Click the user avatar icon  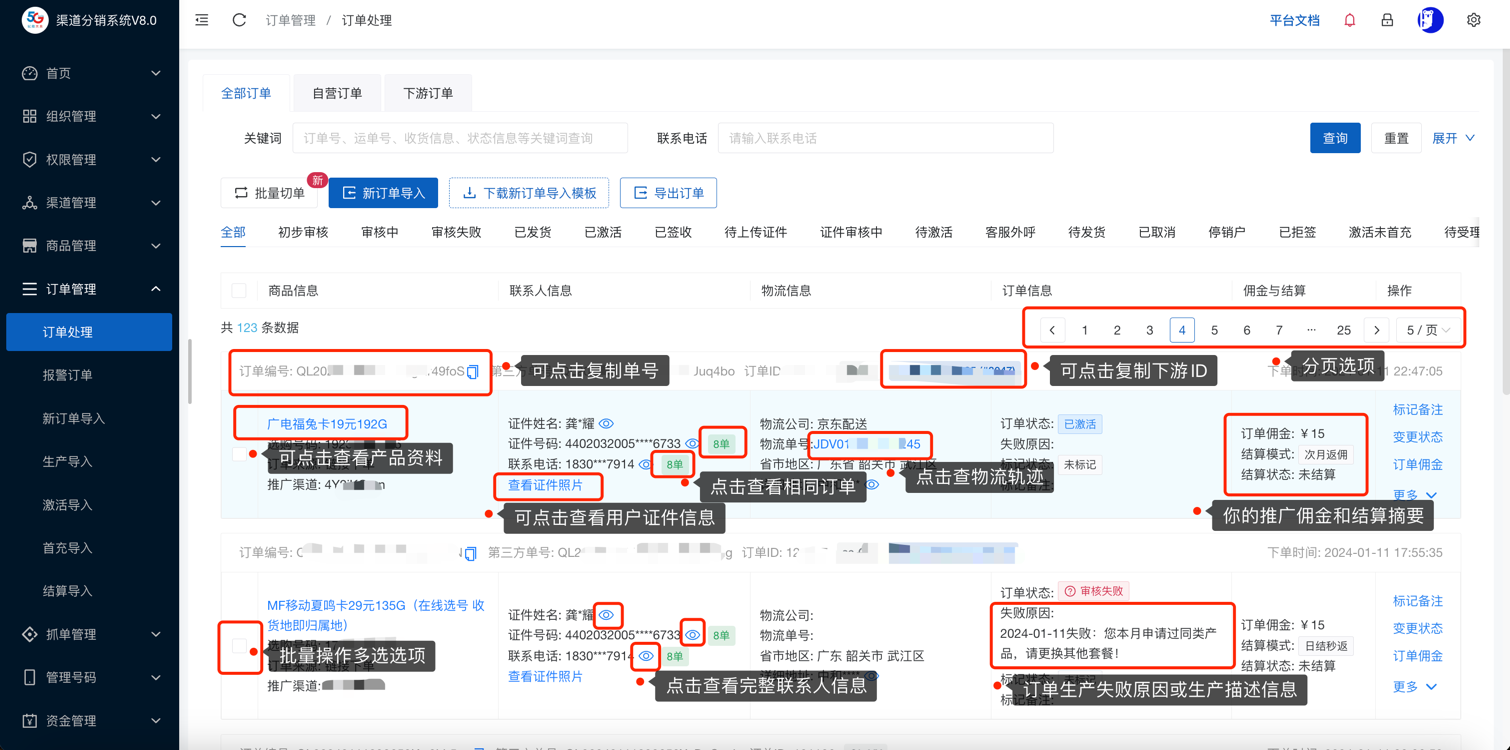tap(1430, 20)
